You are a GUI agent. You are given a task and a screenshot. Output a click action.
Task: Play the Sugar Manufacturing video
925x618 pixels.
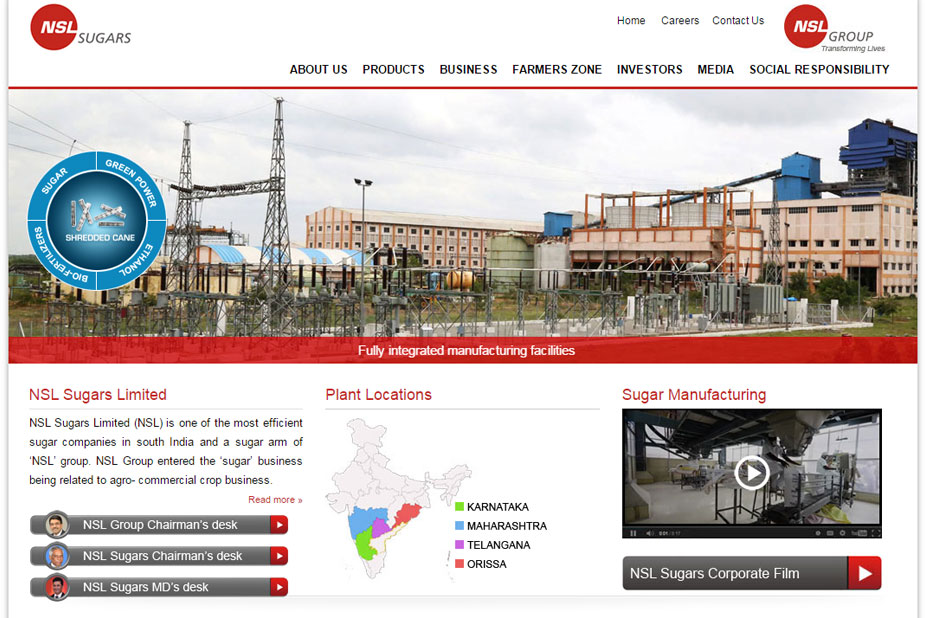click(752, 472)
